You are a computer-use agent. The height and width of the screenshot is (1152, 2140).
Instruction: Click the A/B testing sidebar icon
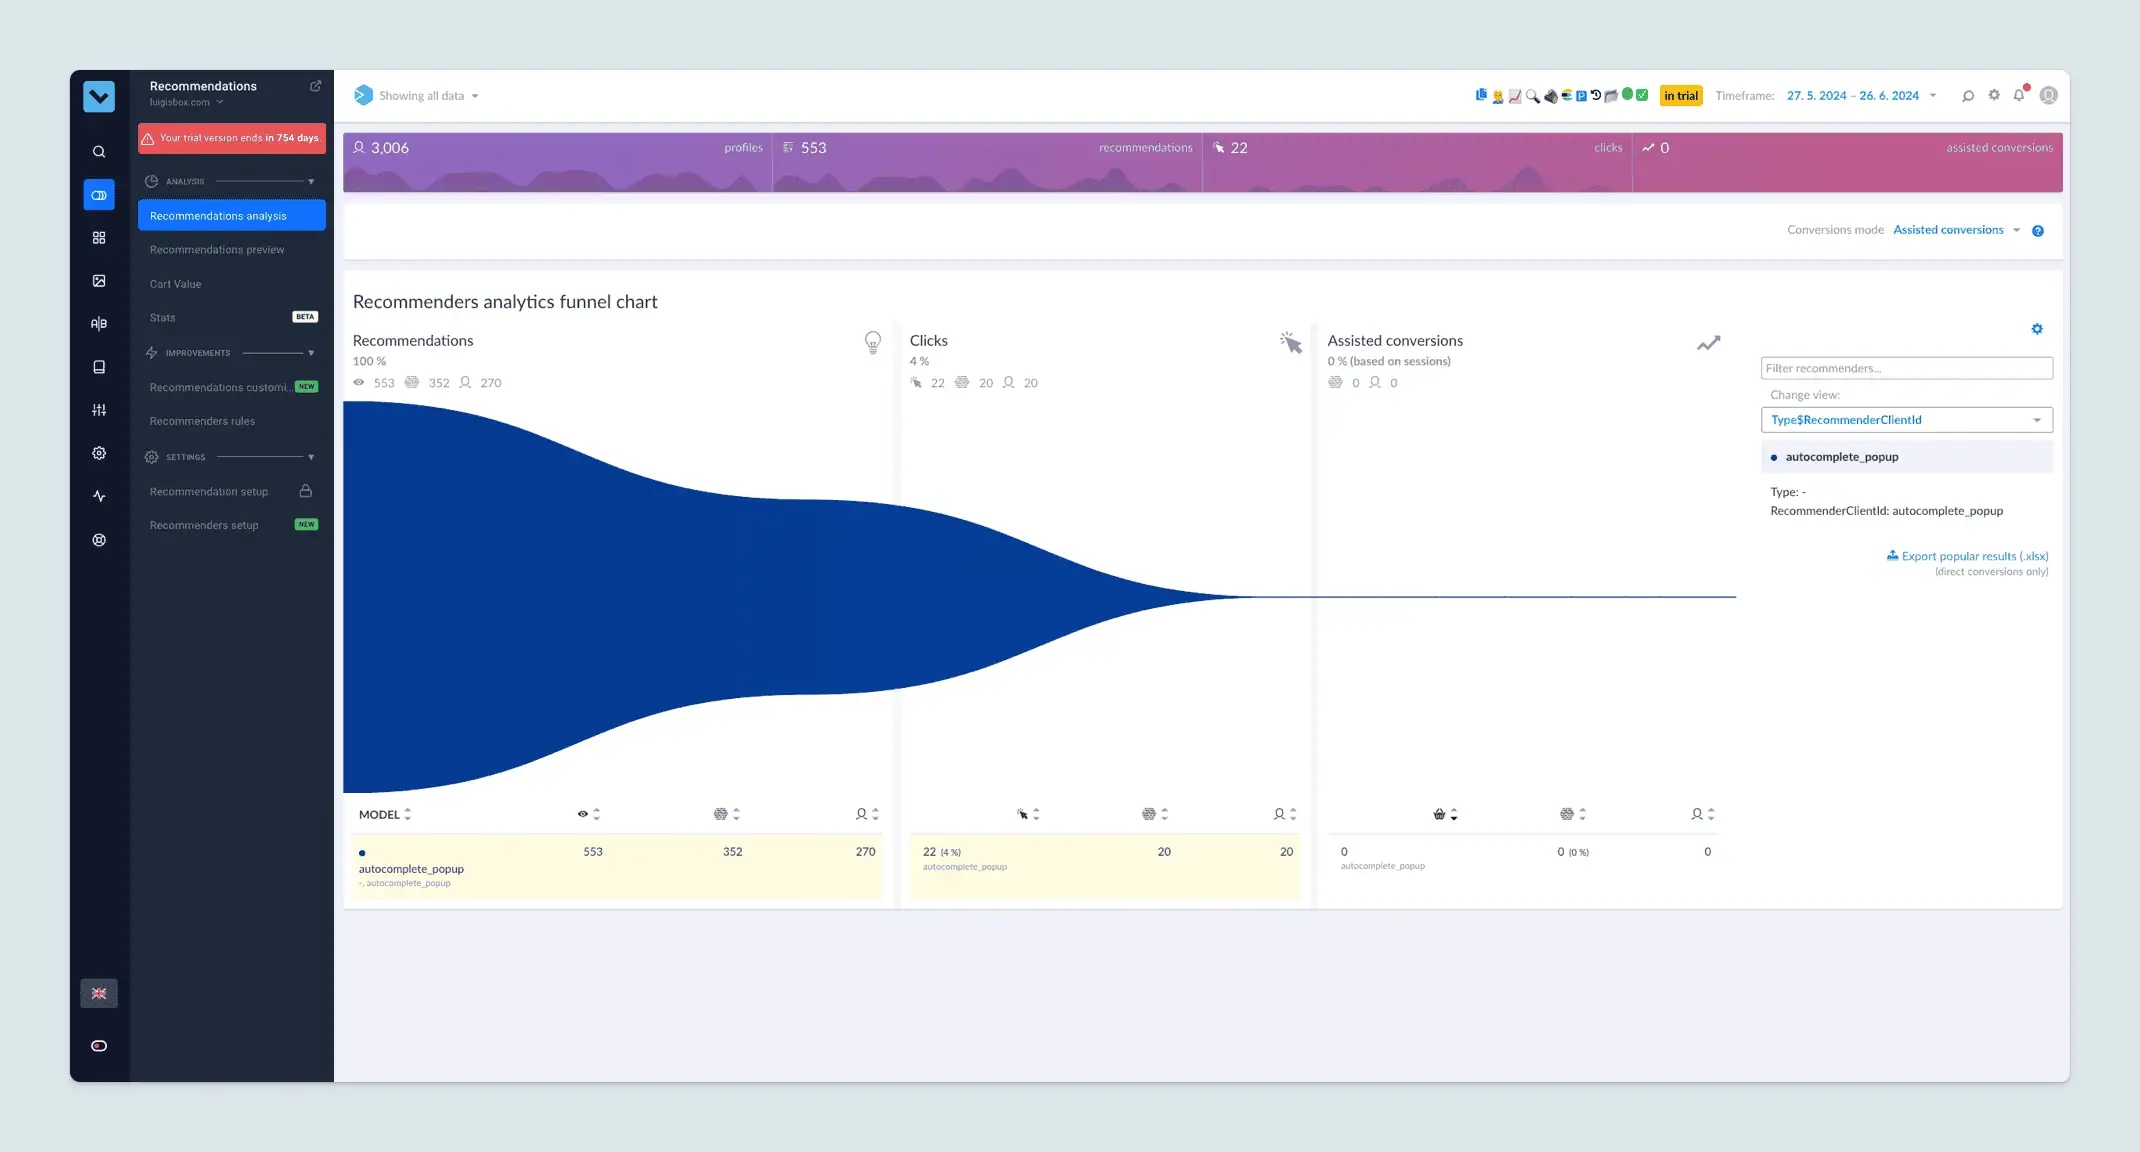[x=99, y=324]
